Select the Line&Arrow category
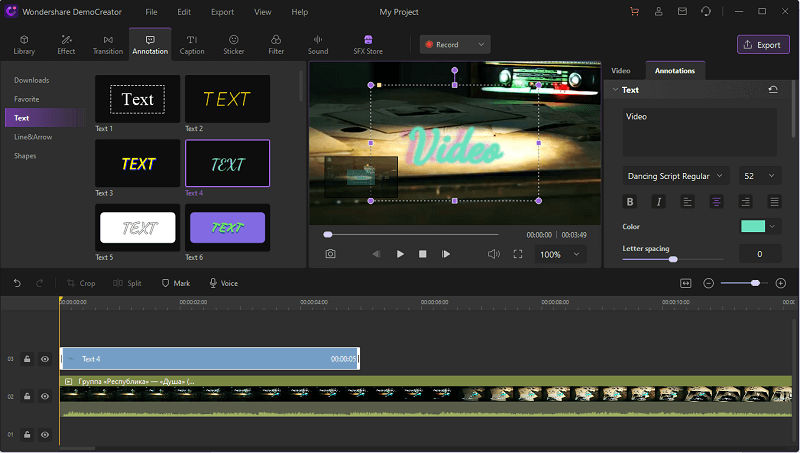800x453 pixels. 33,137
